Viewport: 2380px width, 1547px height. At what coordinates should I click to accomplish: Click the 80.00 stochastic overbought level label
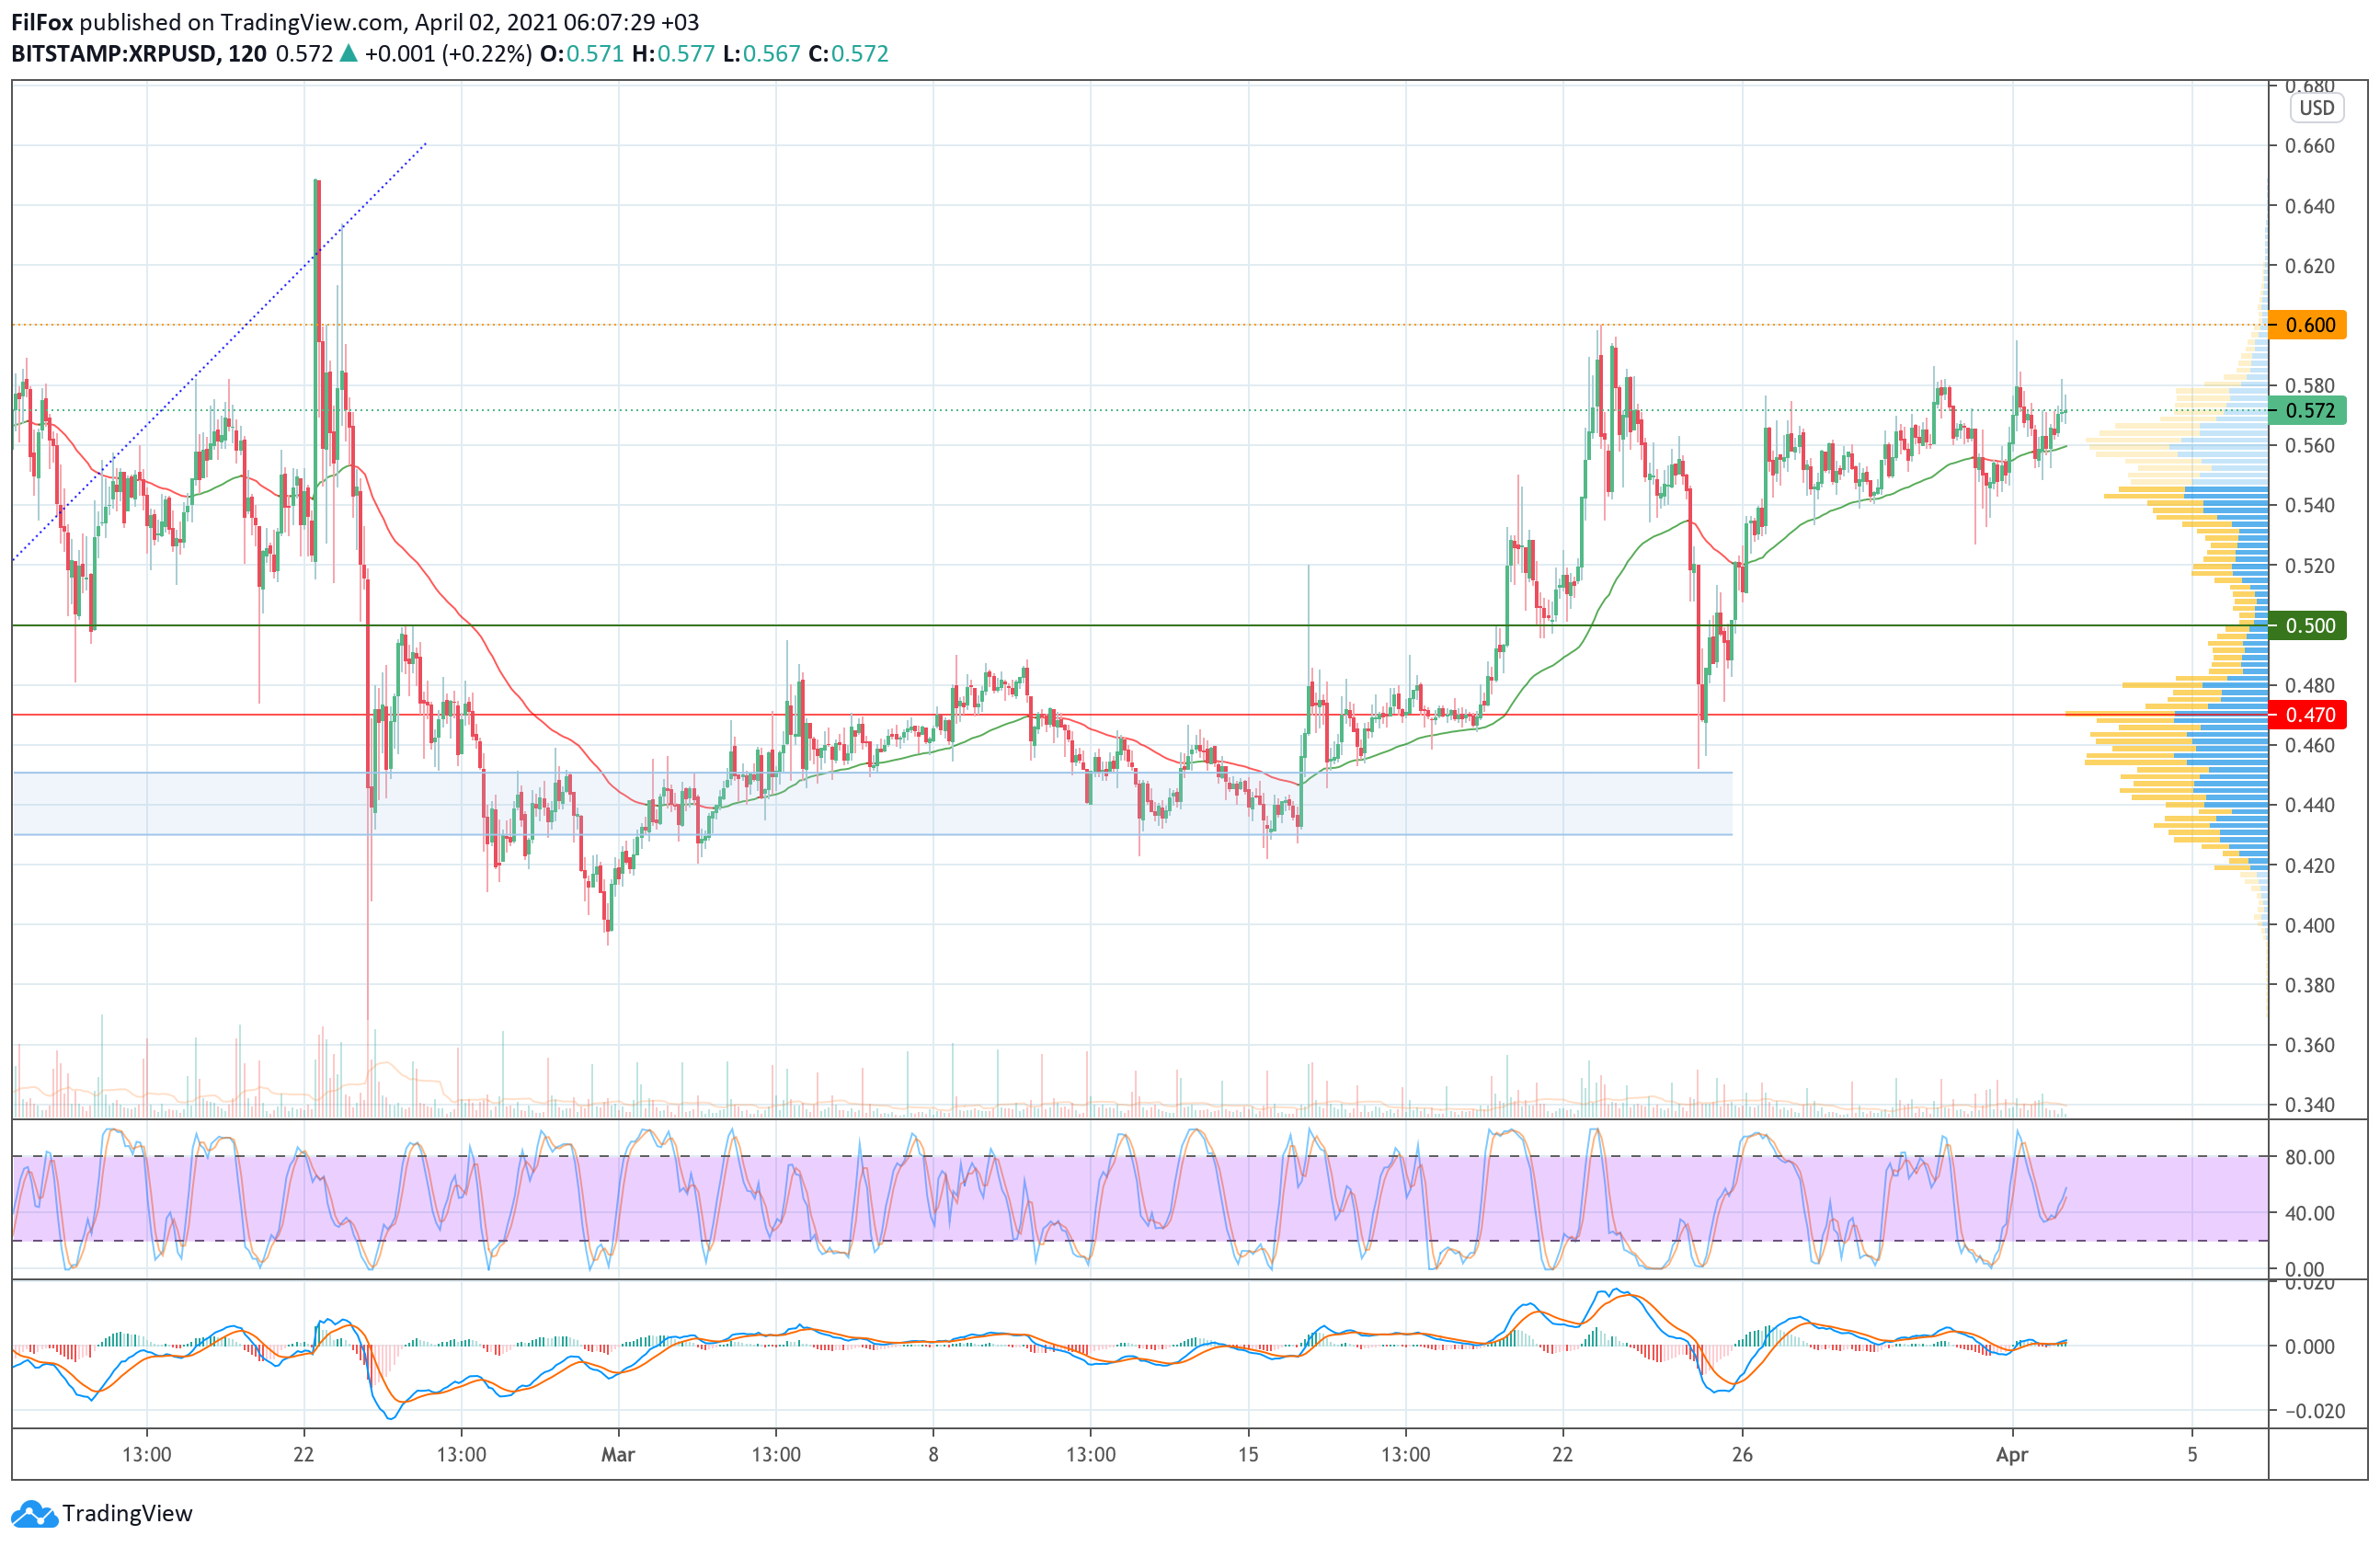click(2308, 1158)
